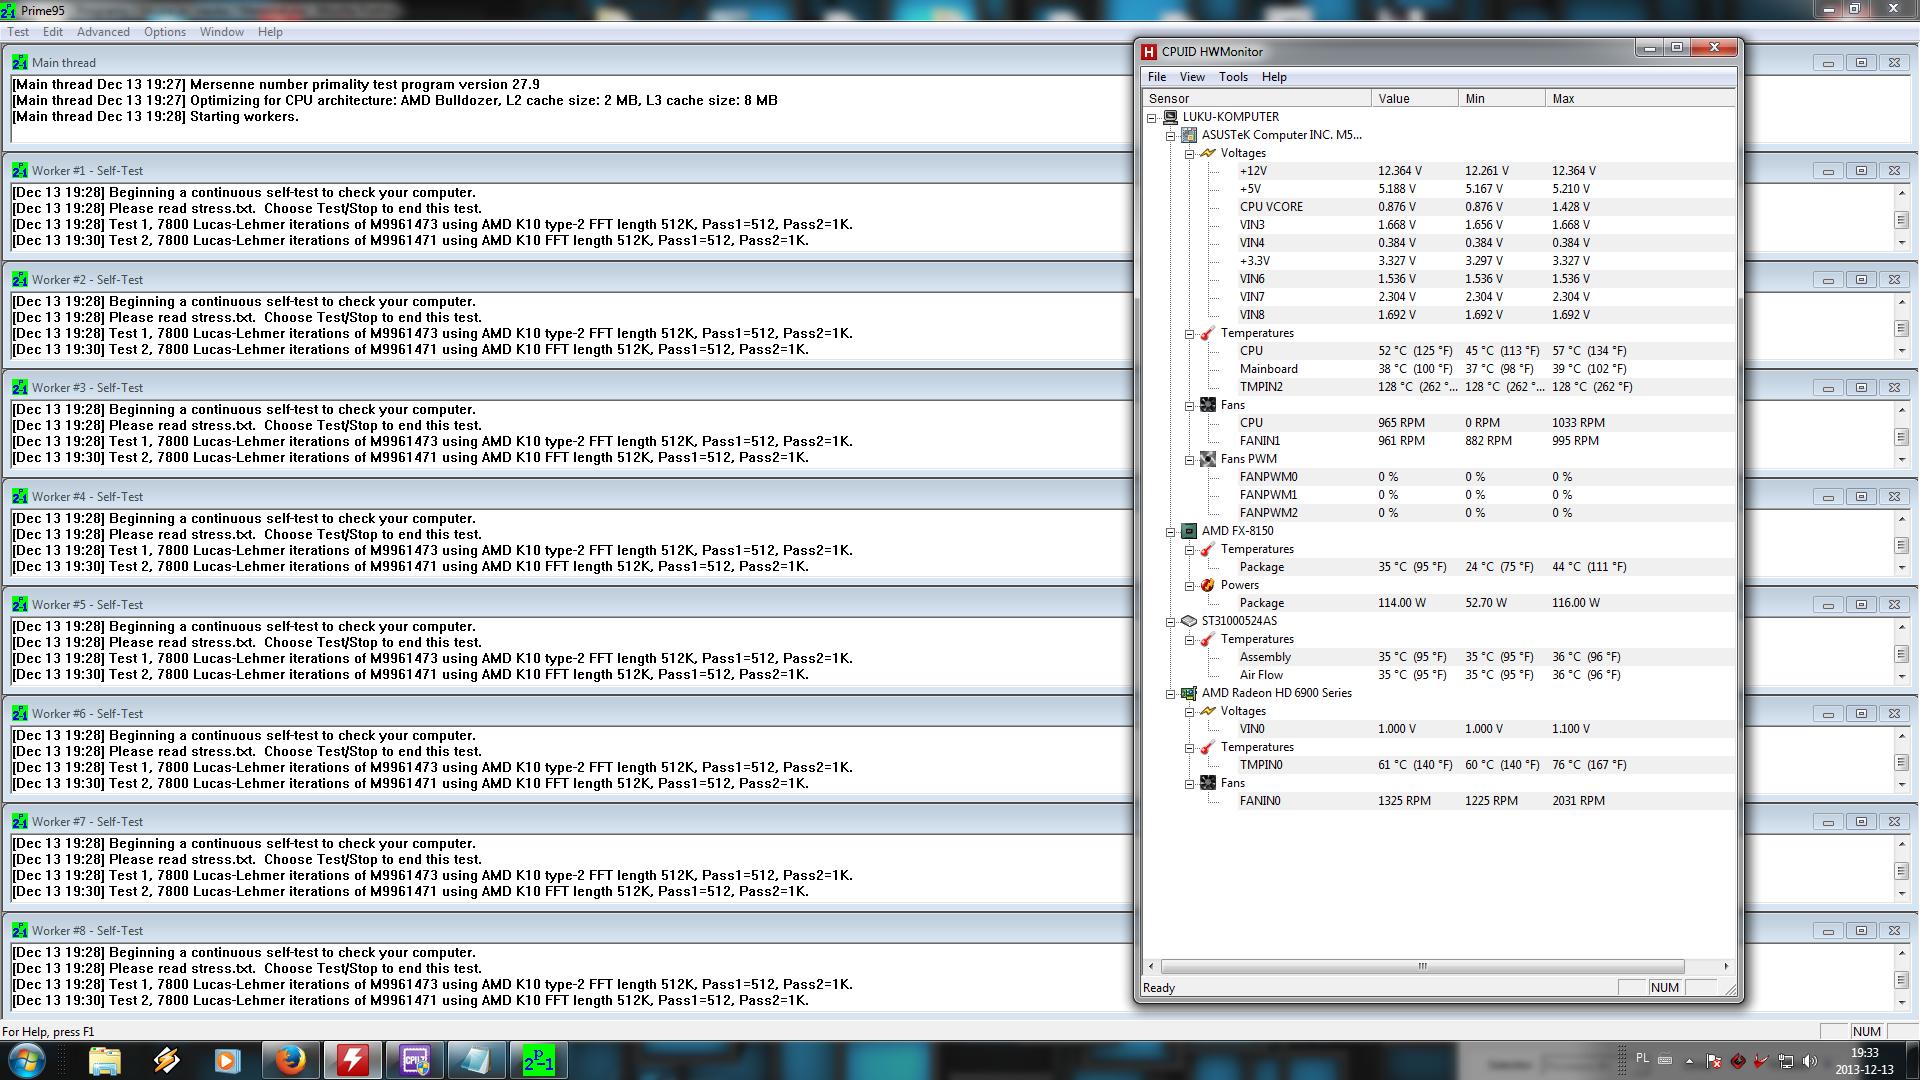
Task: Click the HWMonitor red lightning taskbar icon
Action: (352, 1060)
